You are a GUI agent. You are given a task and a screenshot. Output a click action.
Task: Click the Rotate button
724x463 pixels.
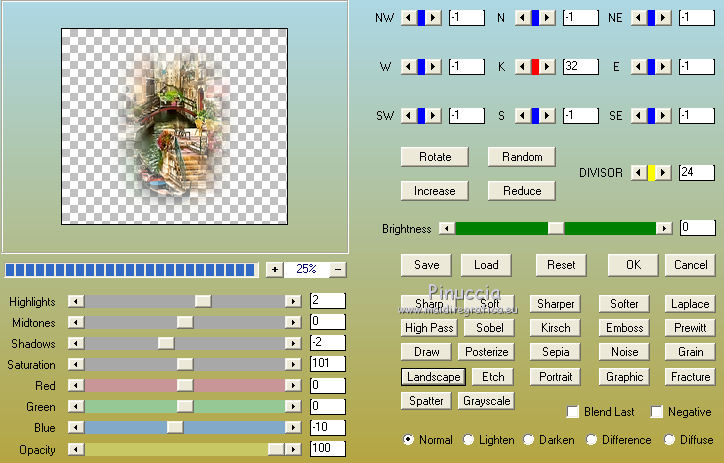pyautogui.click(x=435, y=157)
